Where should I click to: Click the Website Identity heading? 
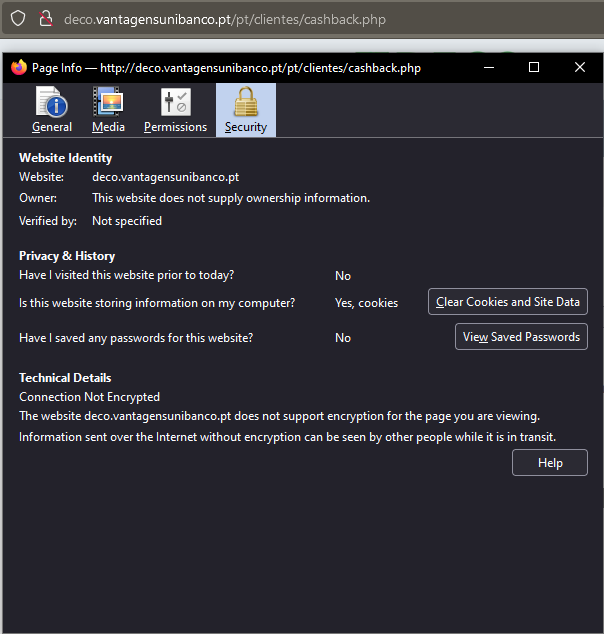click(66, 158)
